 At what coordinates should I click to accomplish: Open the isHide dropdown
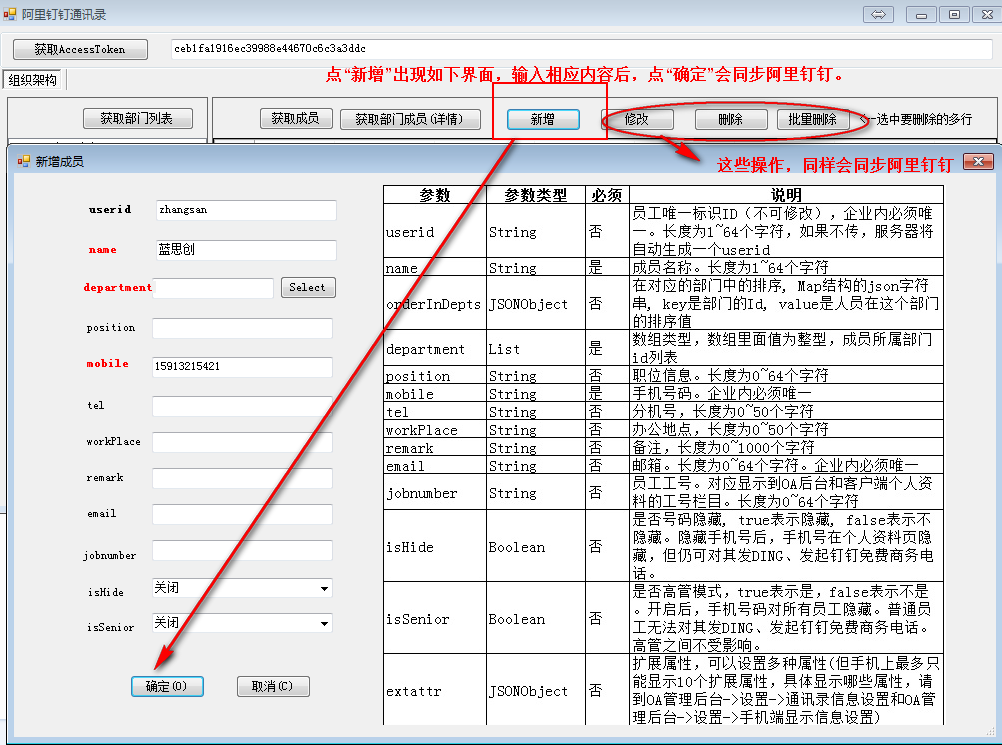pyautogui.click(x=324, y=589)
